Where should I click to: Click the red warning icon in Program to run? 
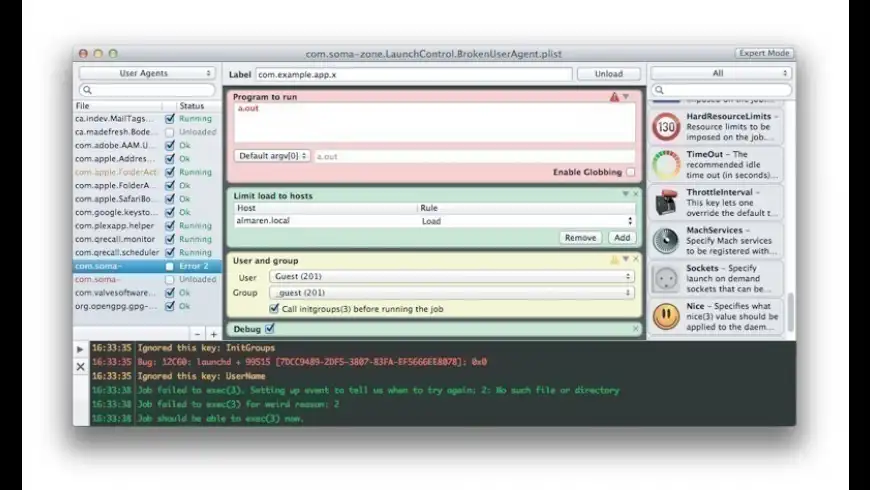614,97
